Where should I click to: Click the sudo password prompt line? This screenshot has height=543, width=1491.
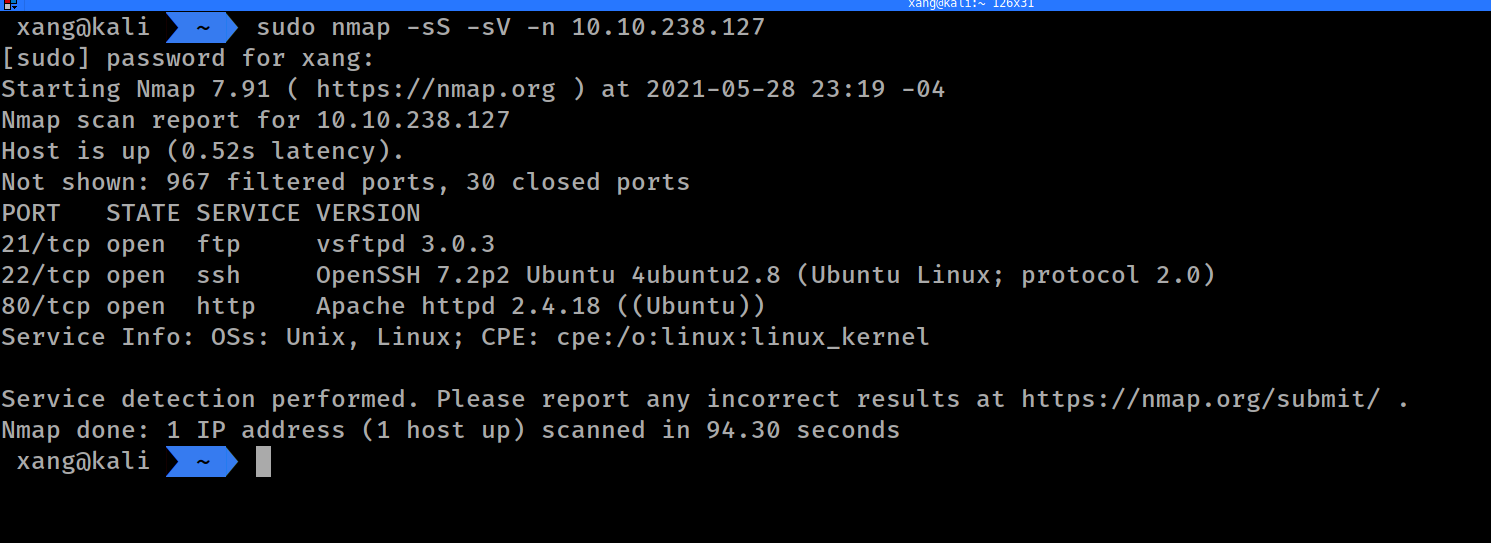pos(187,58)
